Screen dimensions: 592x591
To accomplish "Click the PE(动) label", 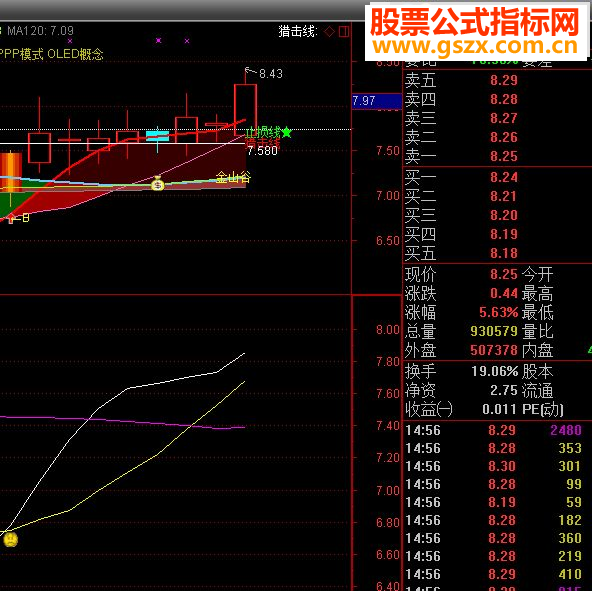I will point(543,409).
